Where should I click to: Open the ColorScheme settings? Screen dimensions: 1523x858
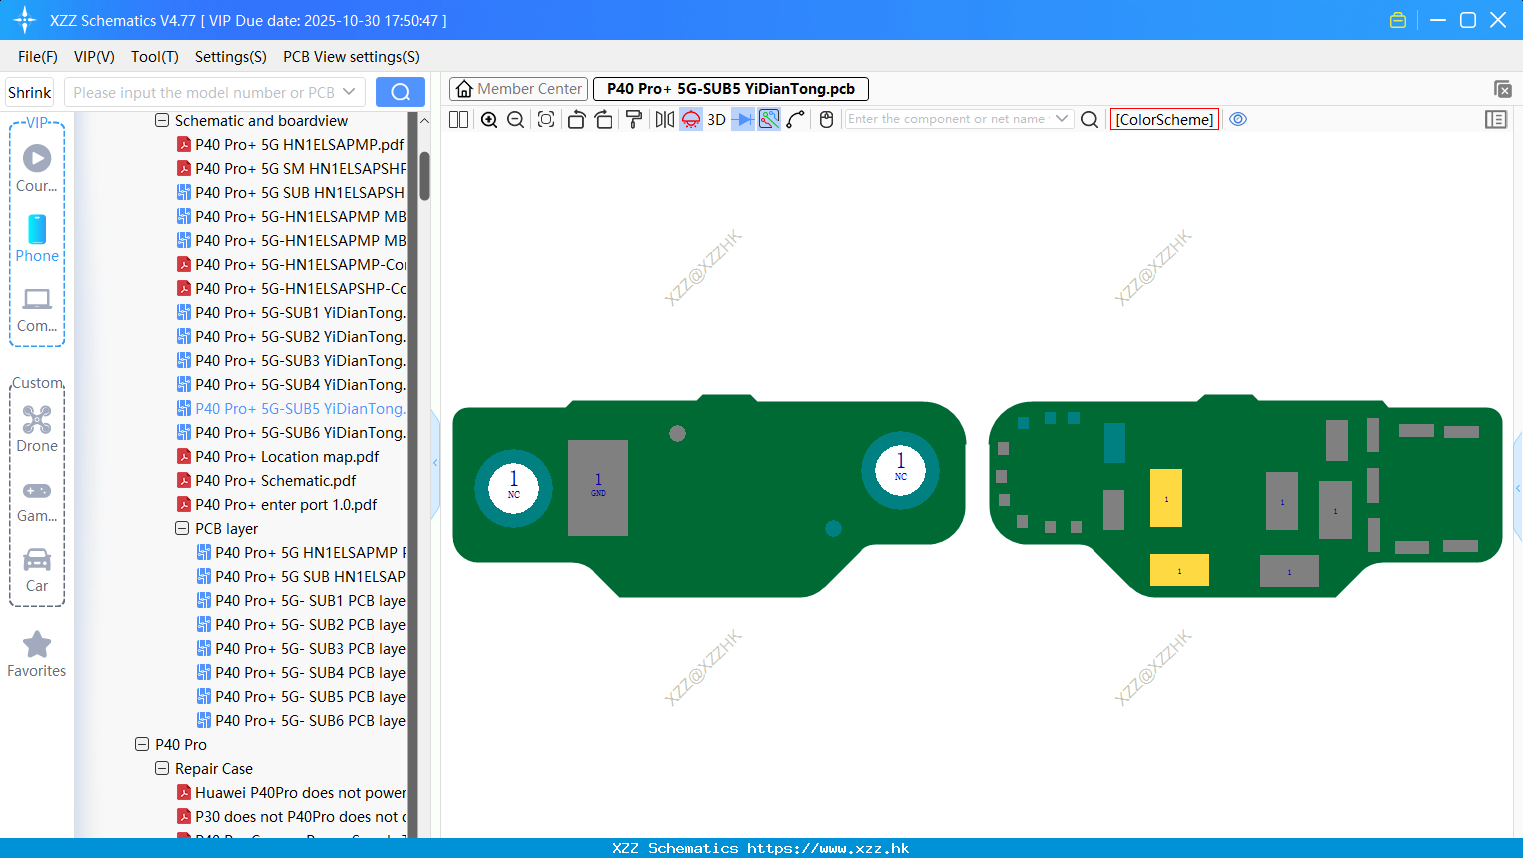[1164, 119]
